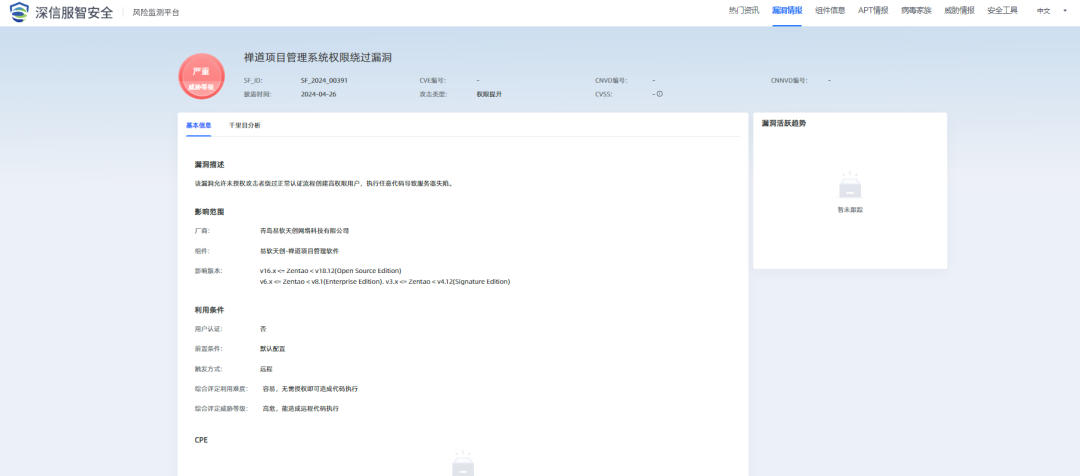1080x476 pixels.
Task: Click the vulnerability title 禅道项目管理系统权限绕过漏洞
Action: (318, 57)
